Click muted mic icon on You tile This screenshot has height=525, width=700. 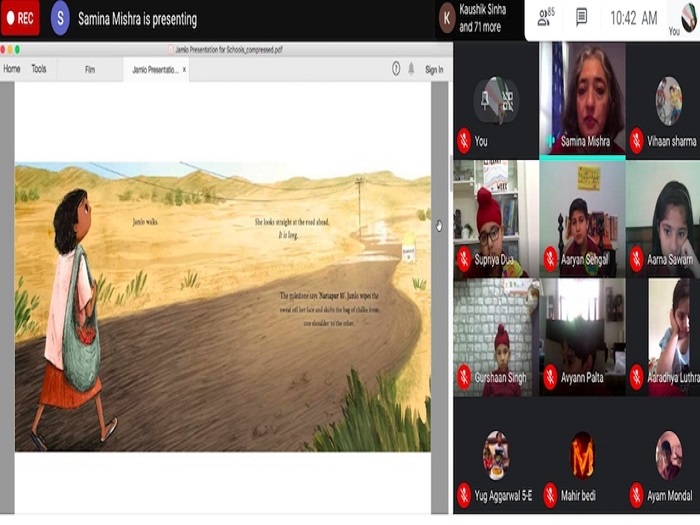(464, 141)
